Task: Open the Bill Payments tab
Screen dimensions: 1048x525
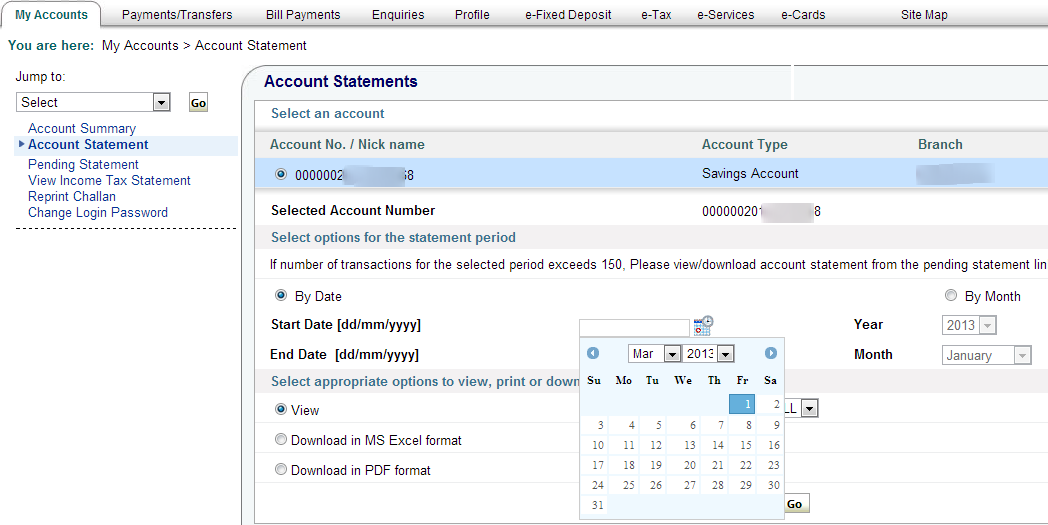Action: (303, 15)
